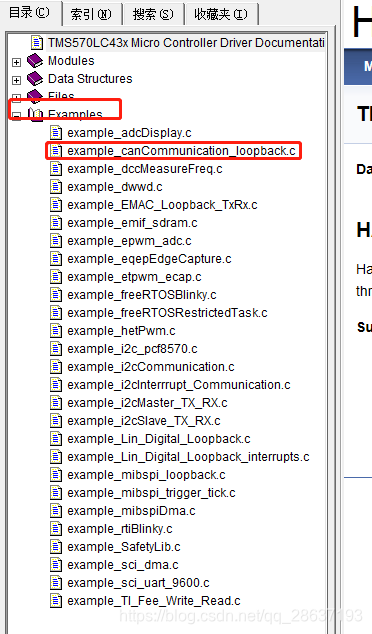372x634 pixels.
Task: Open example_dccMeasureFreq.c topic
Action: click(x=145, y=169)
